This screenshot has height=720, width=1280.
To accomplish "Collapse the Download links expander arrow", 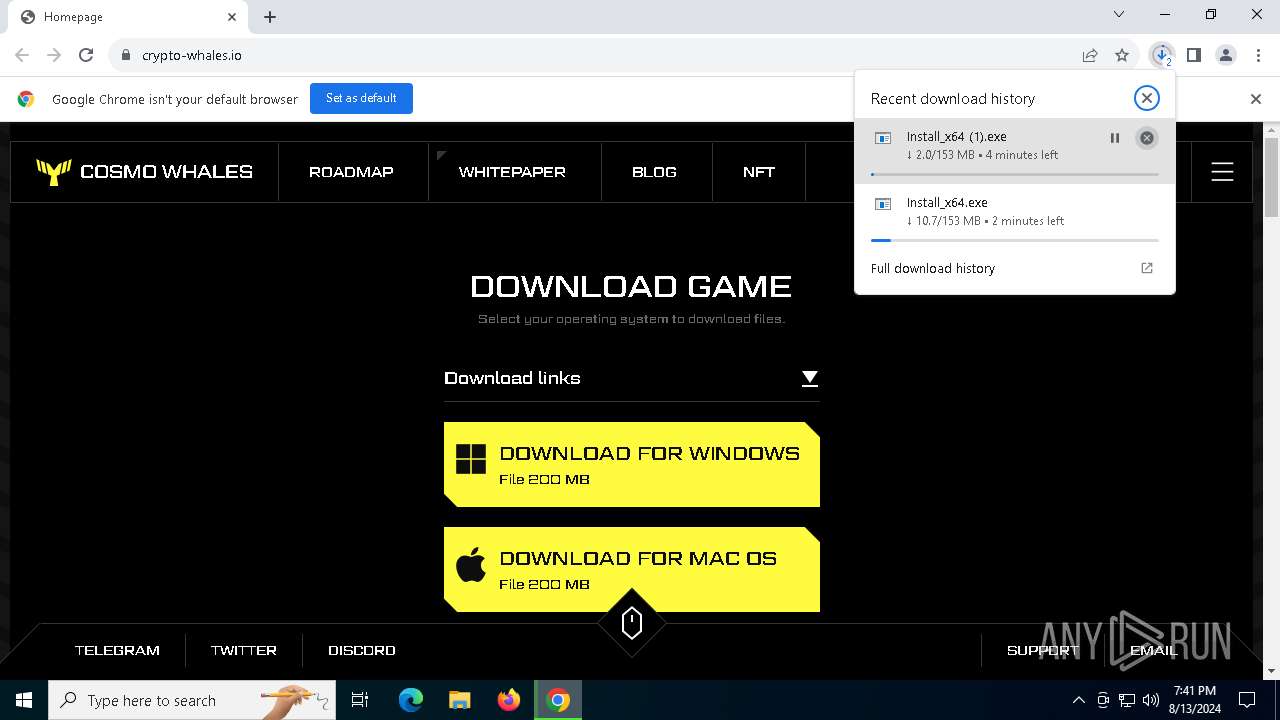I will point(810,378).
